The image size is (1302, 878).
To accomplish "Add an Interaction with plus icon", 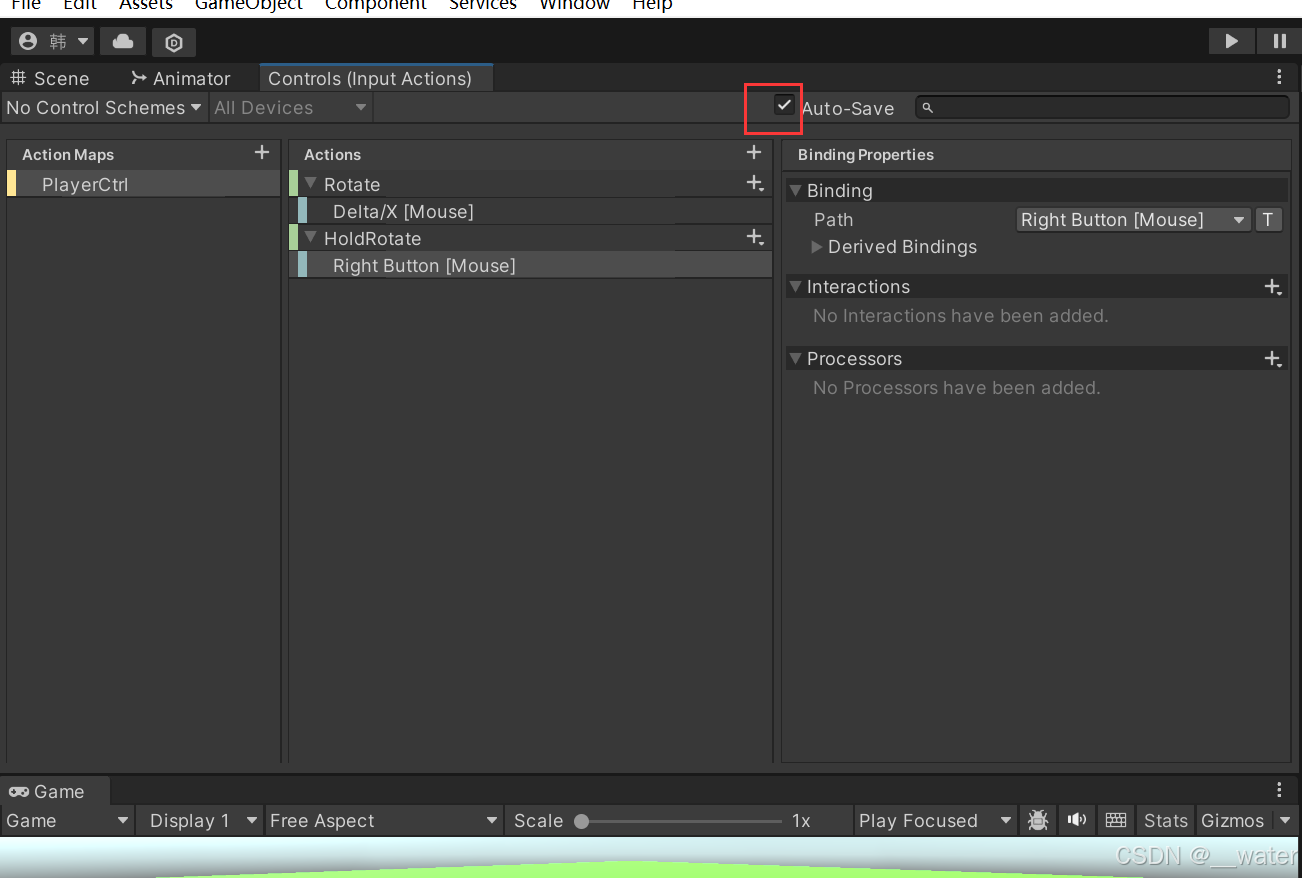I will click(x=1273, y=287).
